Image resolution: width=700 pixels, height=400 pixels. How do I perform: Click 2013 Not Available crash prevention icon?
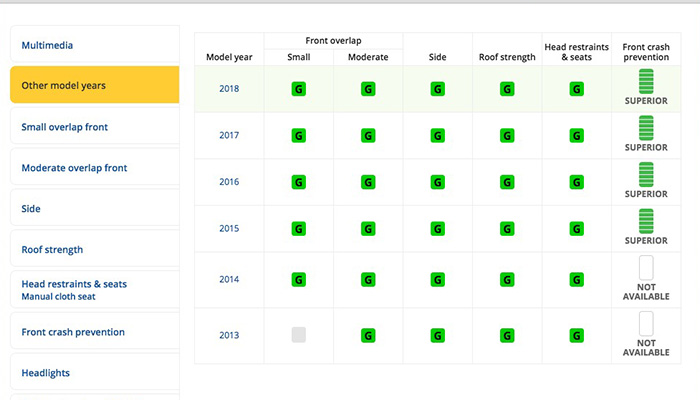[x=646, y=323]
